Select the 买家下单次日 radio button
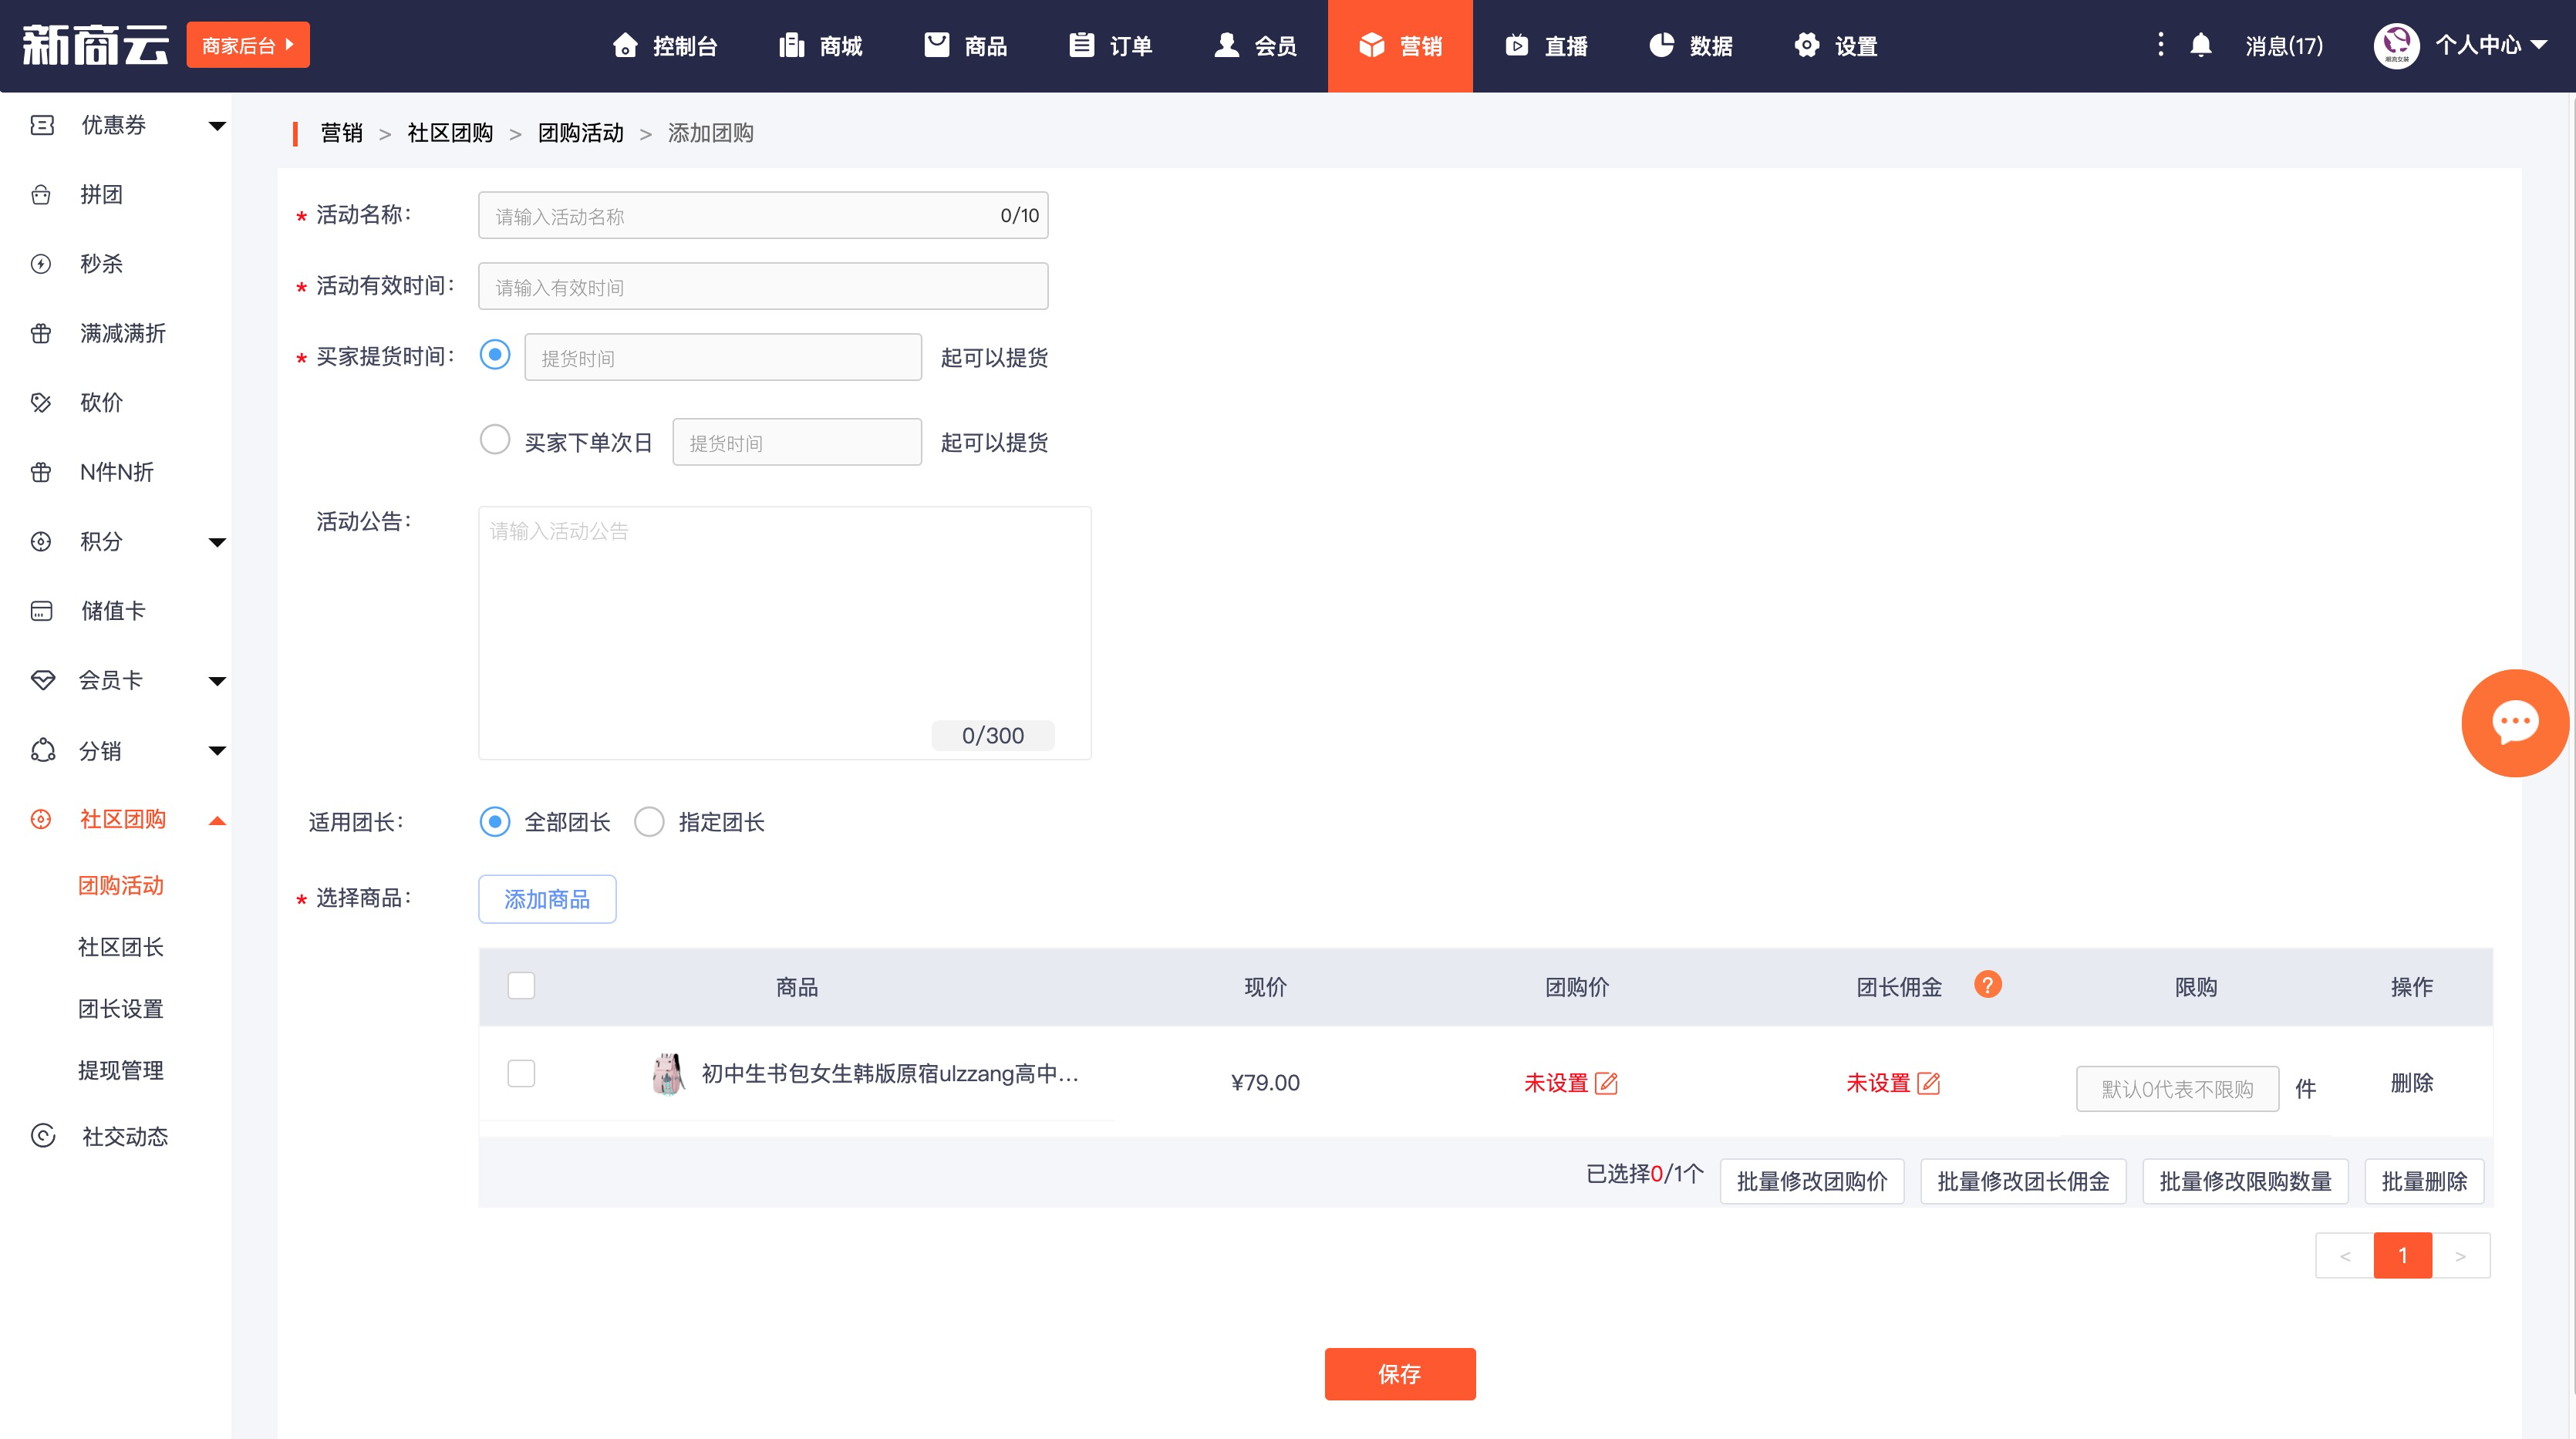 (x=495, y=440)
